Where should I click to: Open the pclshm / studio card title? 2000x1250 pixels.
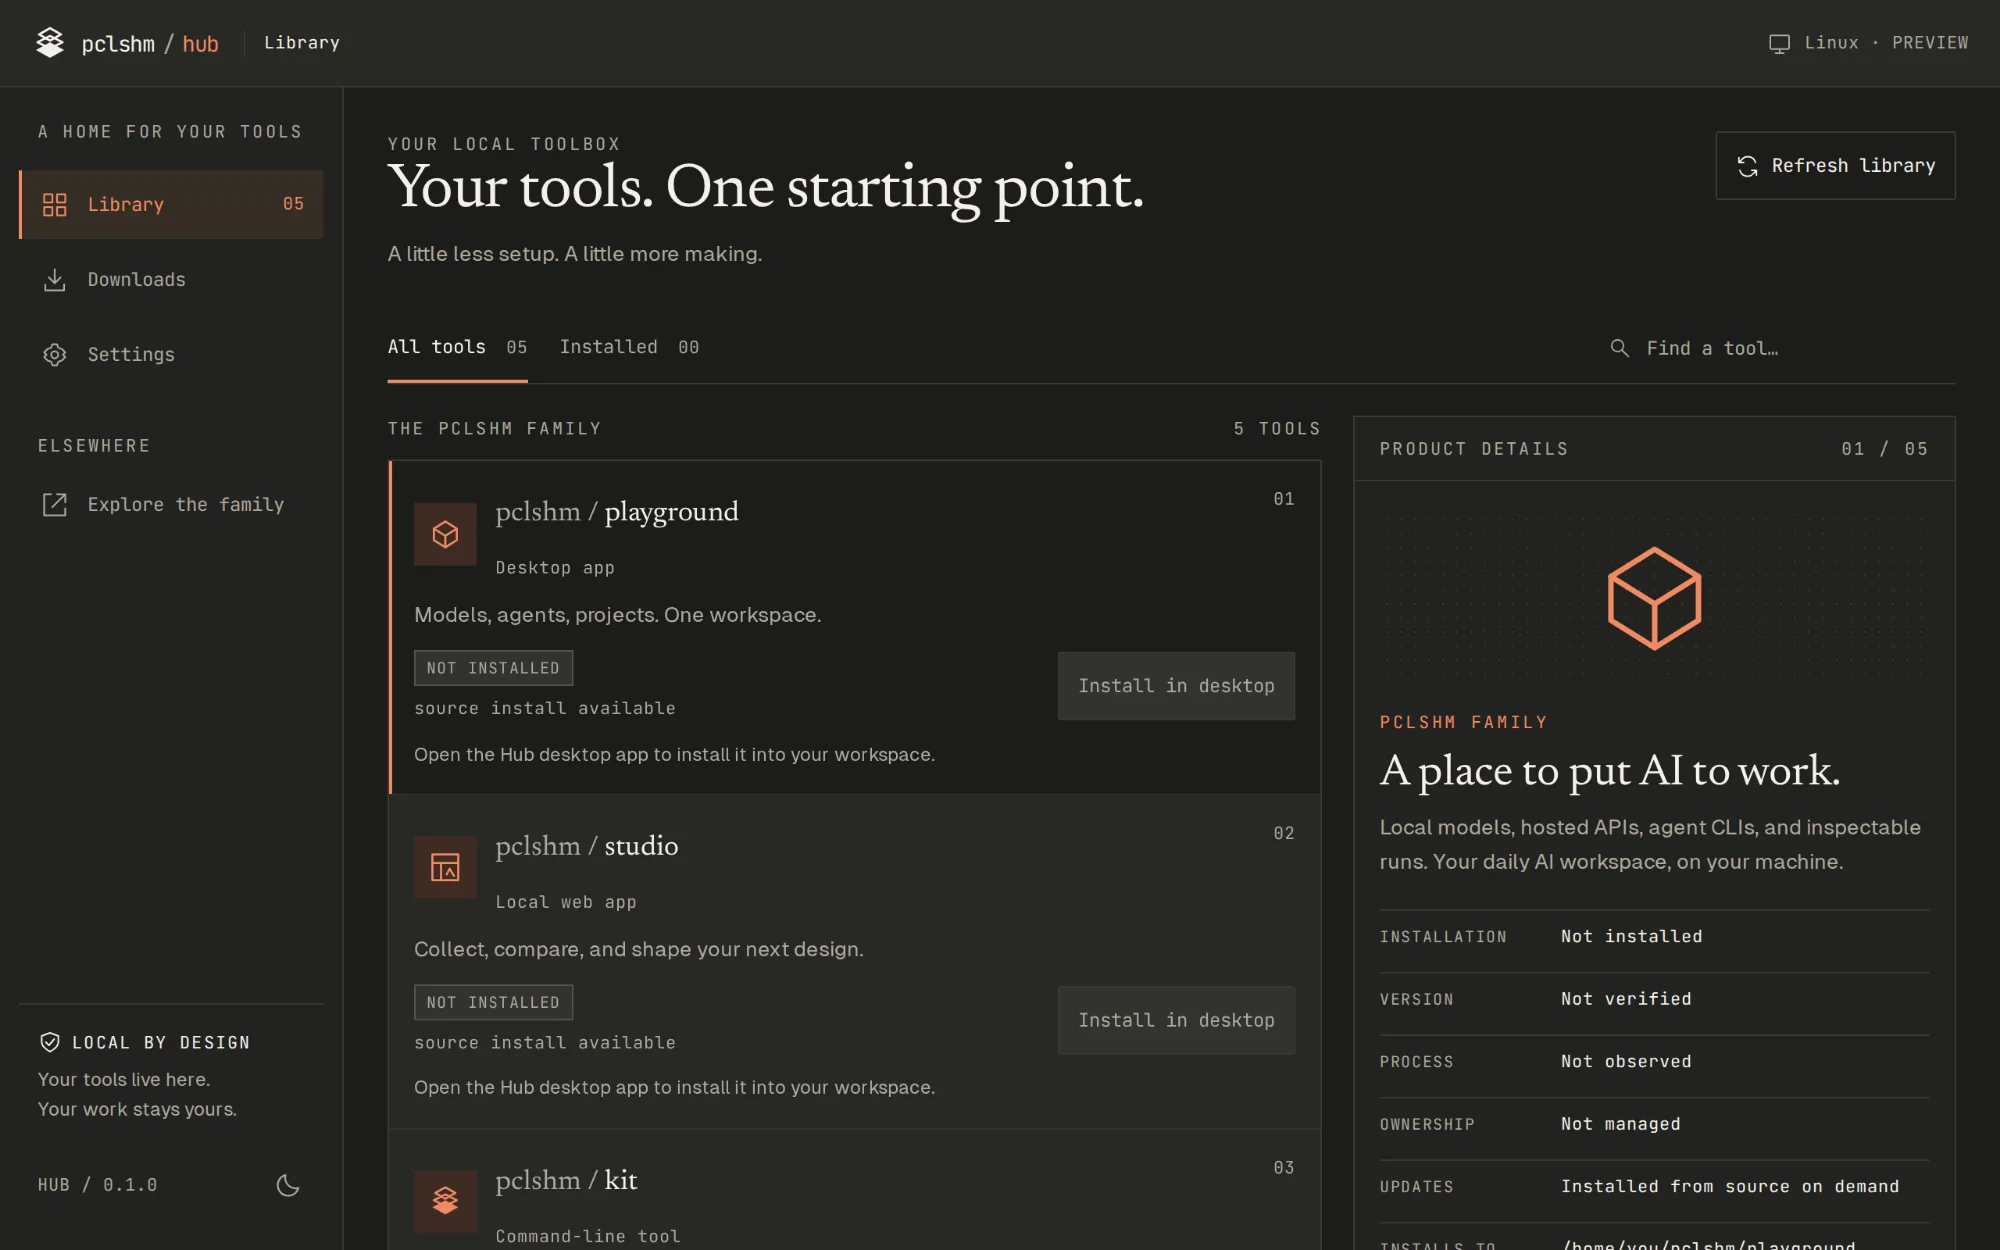[587, 846]
